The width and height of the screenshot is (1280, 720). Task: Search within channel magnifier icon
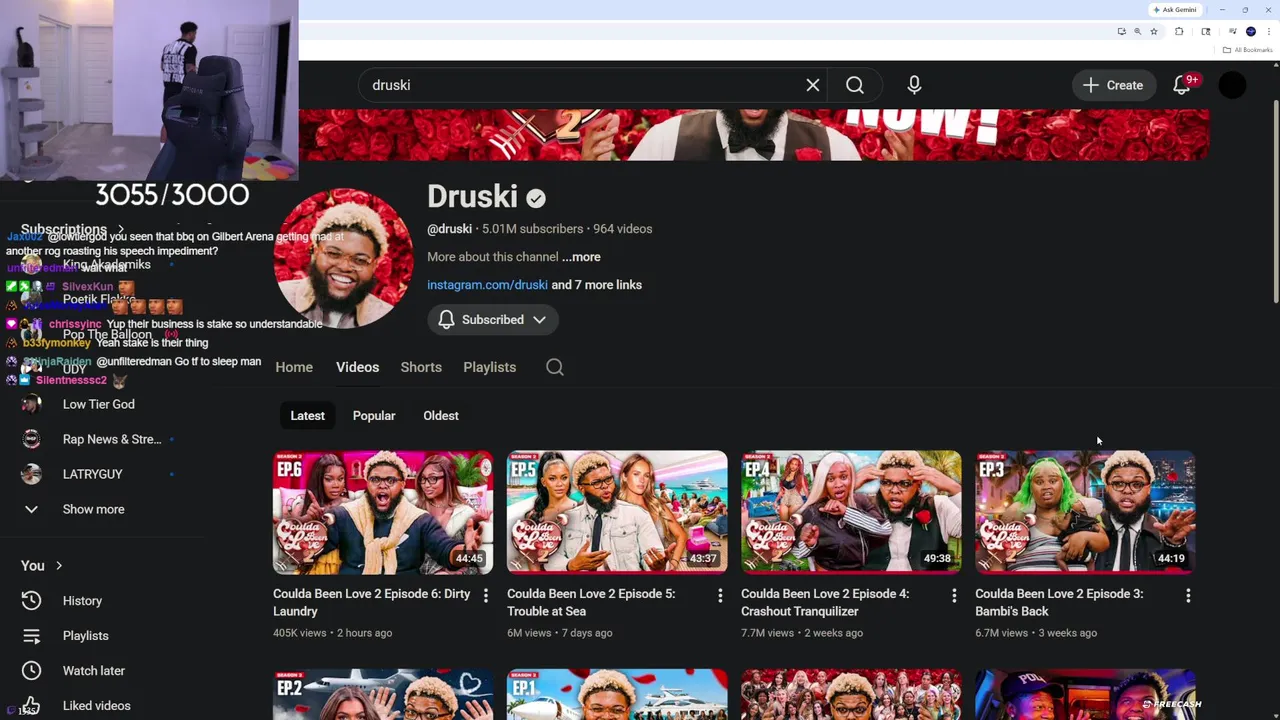pyautogui.click(x=555, y=367)
